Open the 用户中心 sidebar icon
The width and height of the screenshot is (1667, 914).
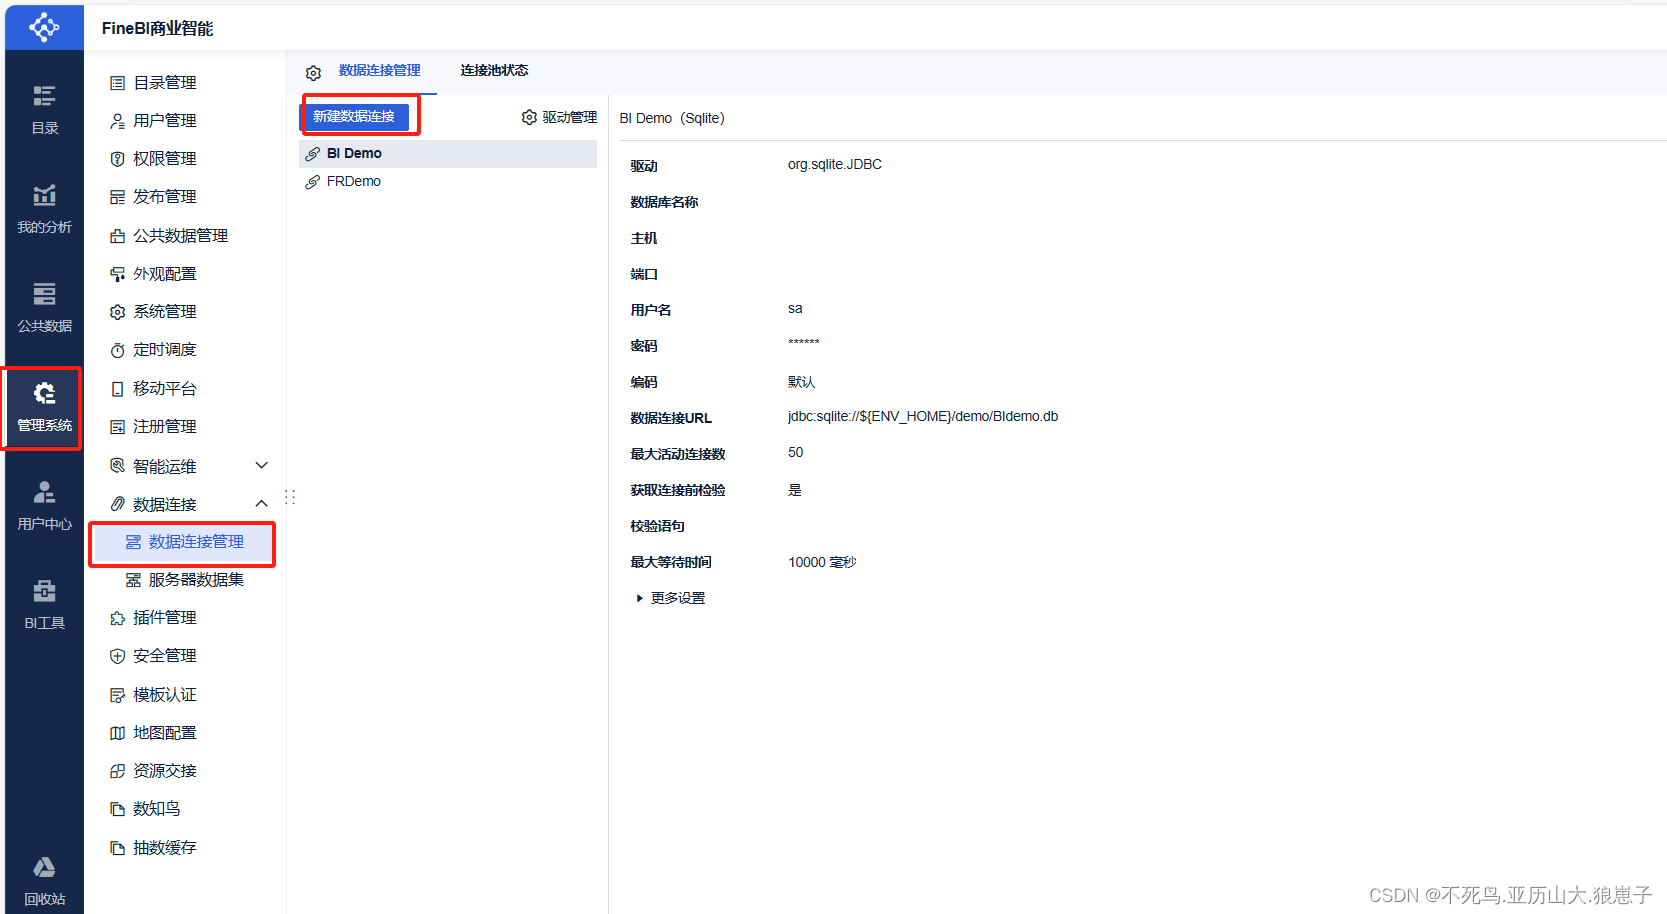click(43, 503)
